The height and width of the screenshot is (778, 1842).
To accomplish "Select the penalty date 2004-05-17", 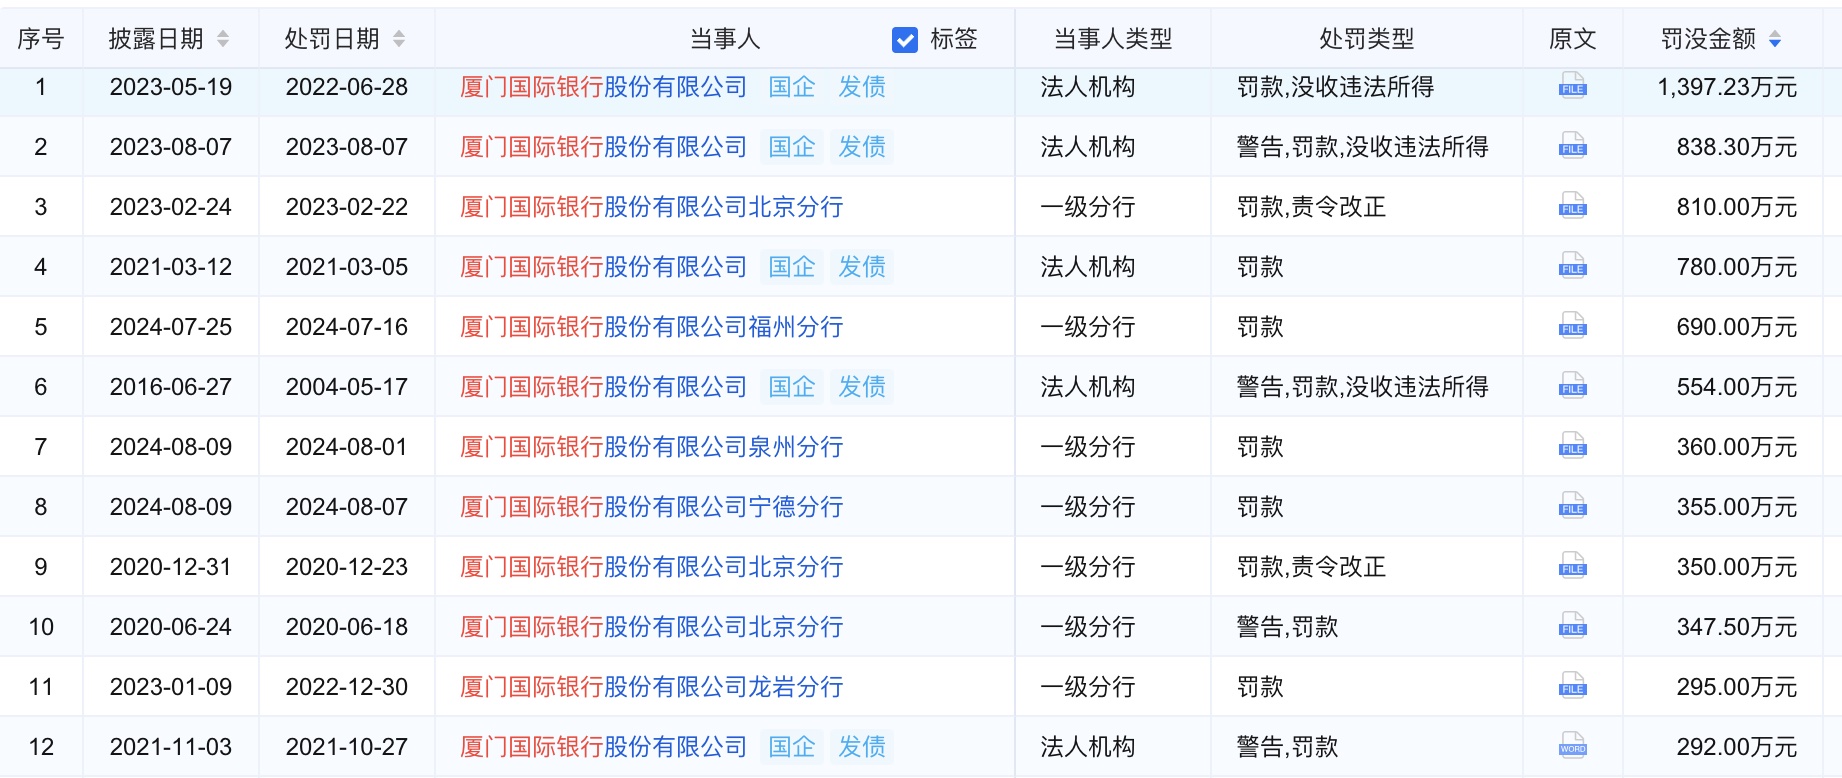I will (x=347, y=387).
